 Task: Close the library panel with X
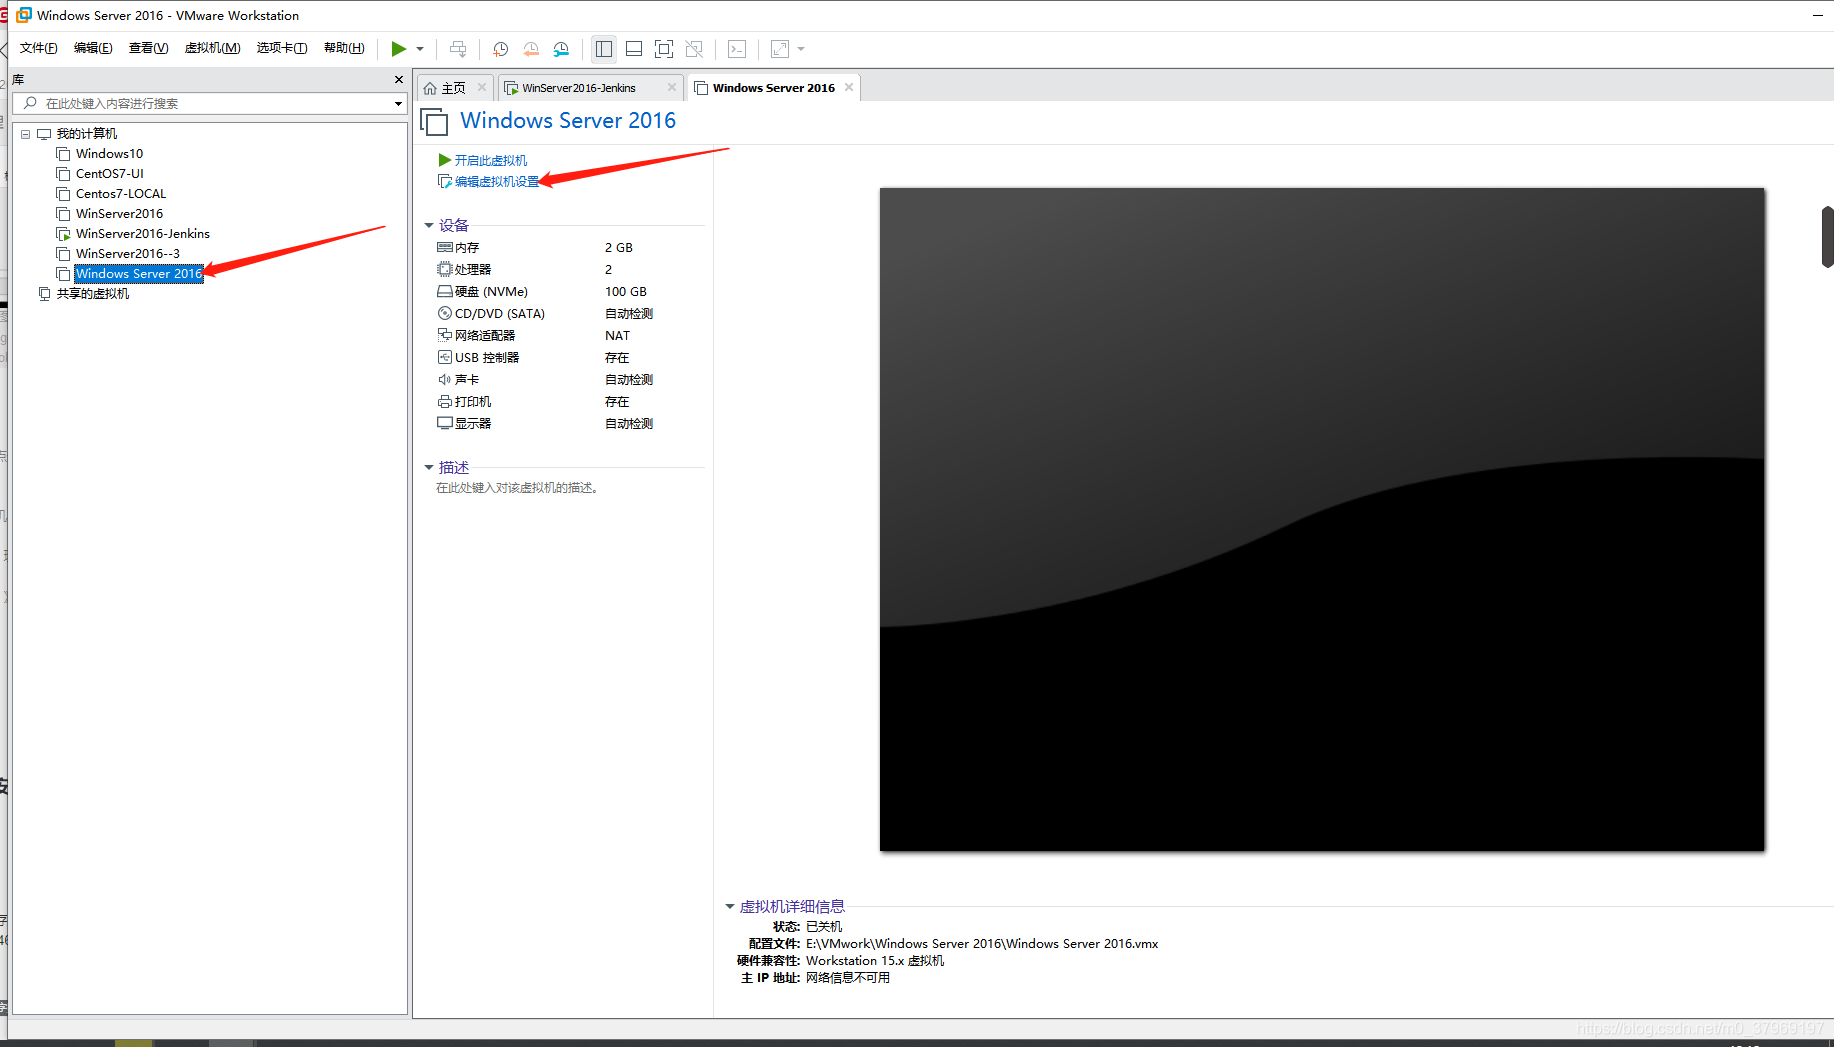(x=398, y=80)
